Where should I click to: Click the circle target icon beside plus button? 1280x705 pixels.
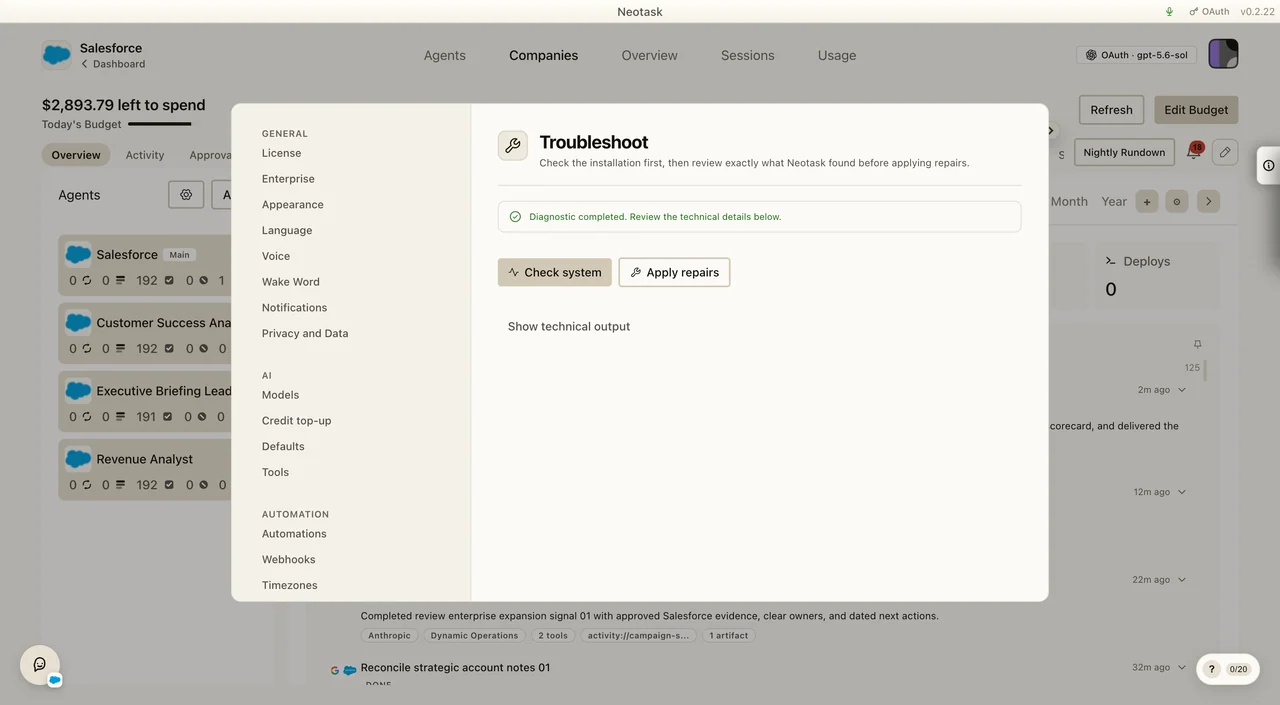[x=1176, y=201]
